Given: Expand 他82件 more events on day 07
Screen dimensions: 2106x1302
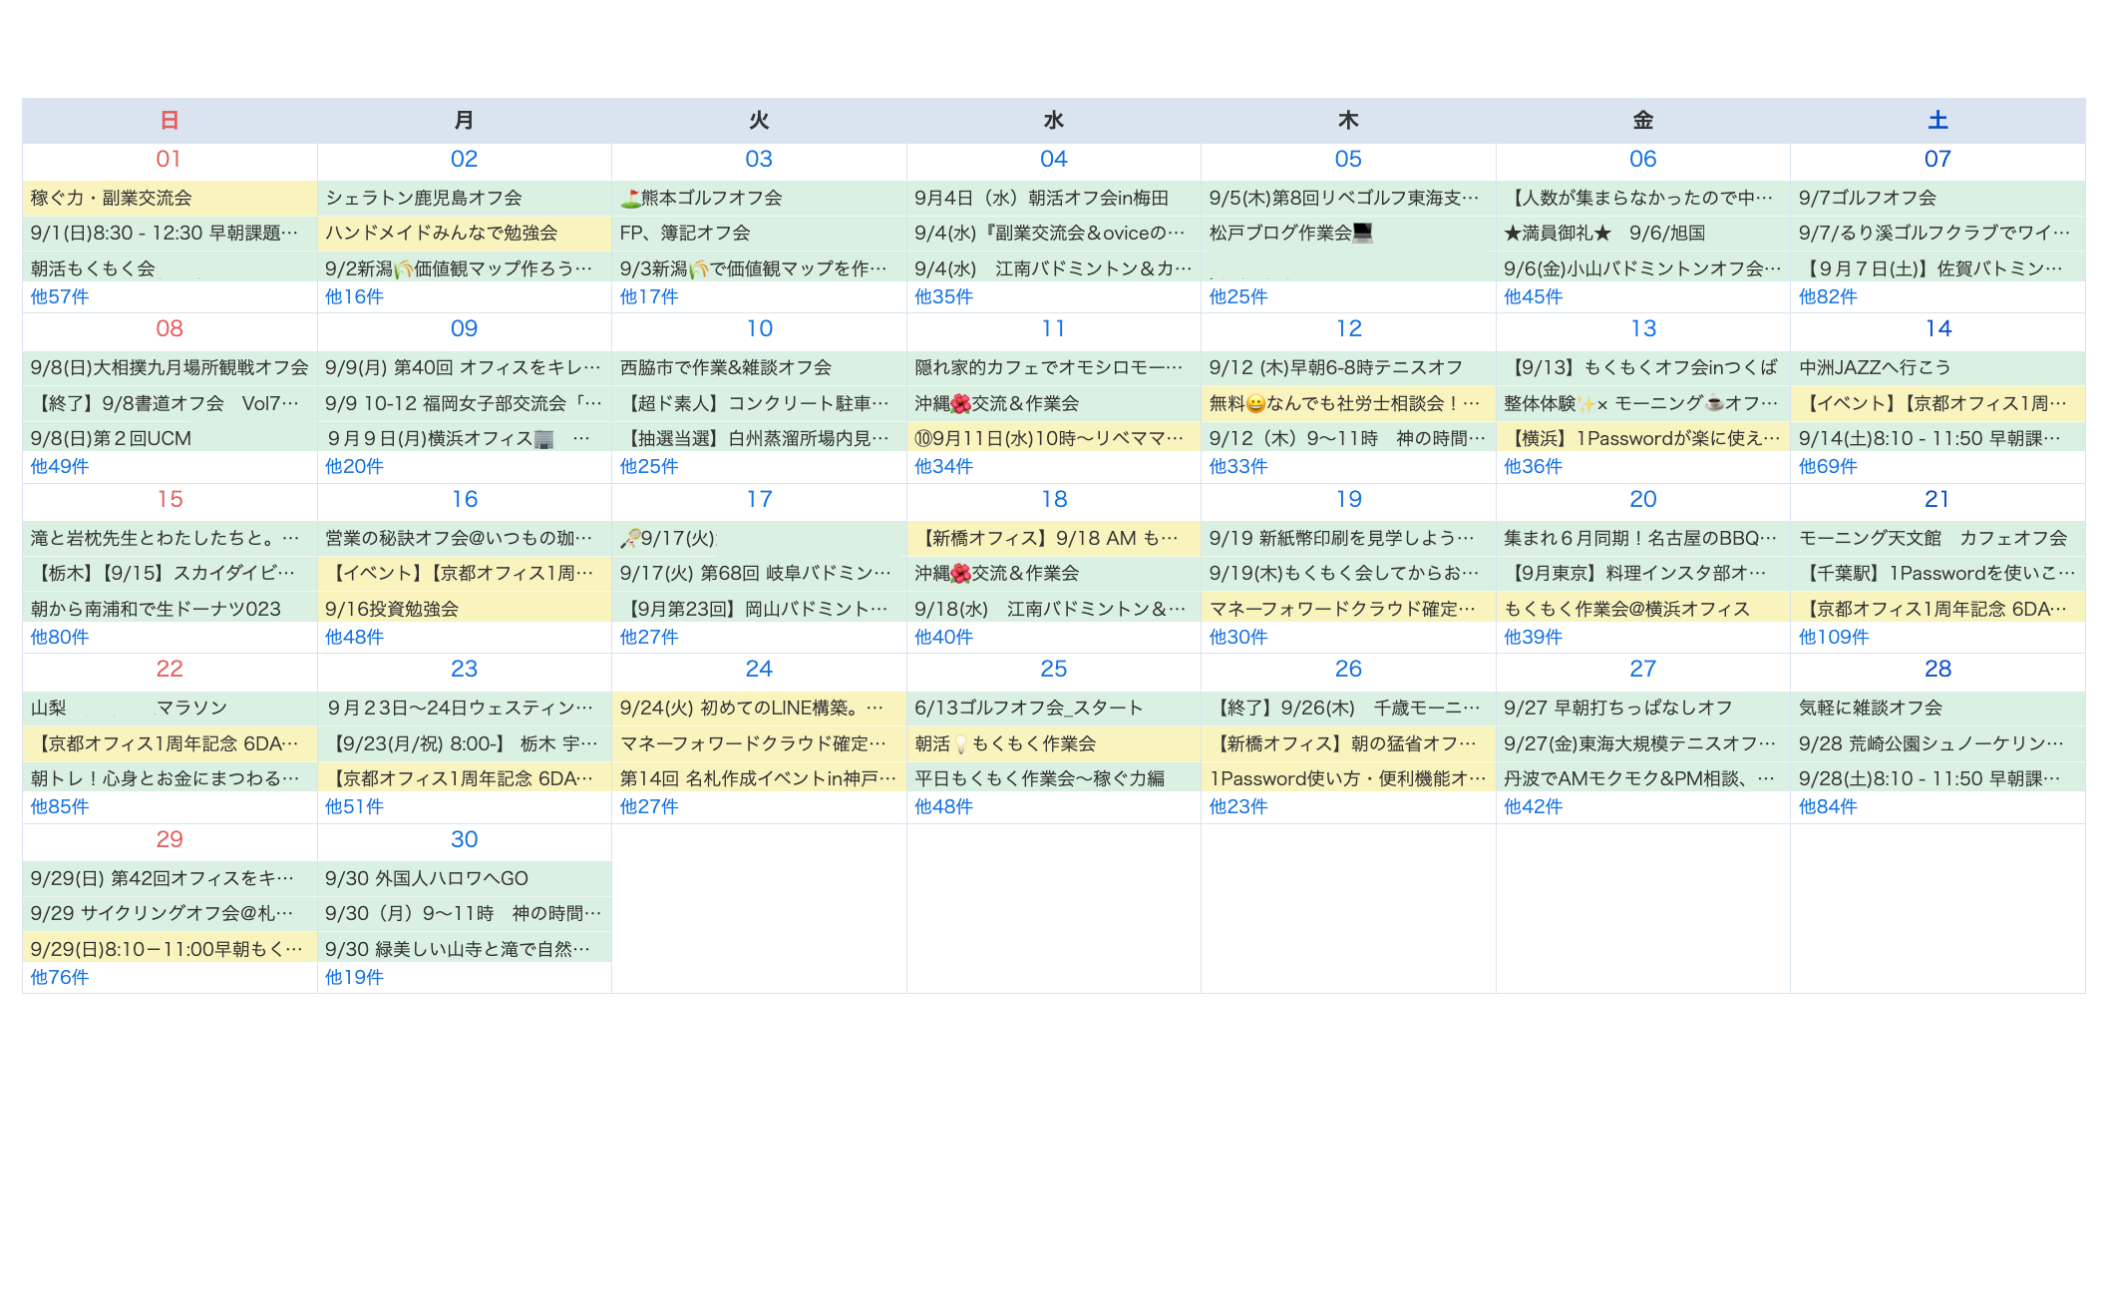Looking at the screenshot, I should pos(1827,297).
